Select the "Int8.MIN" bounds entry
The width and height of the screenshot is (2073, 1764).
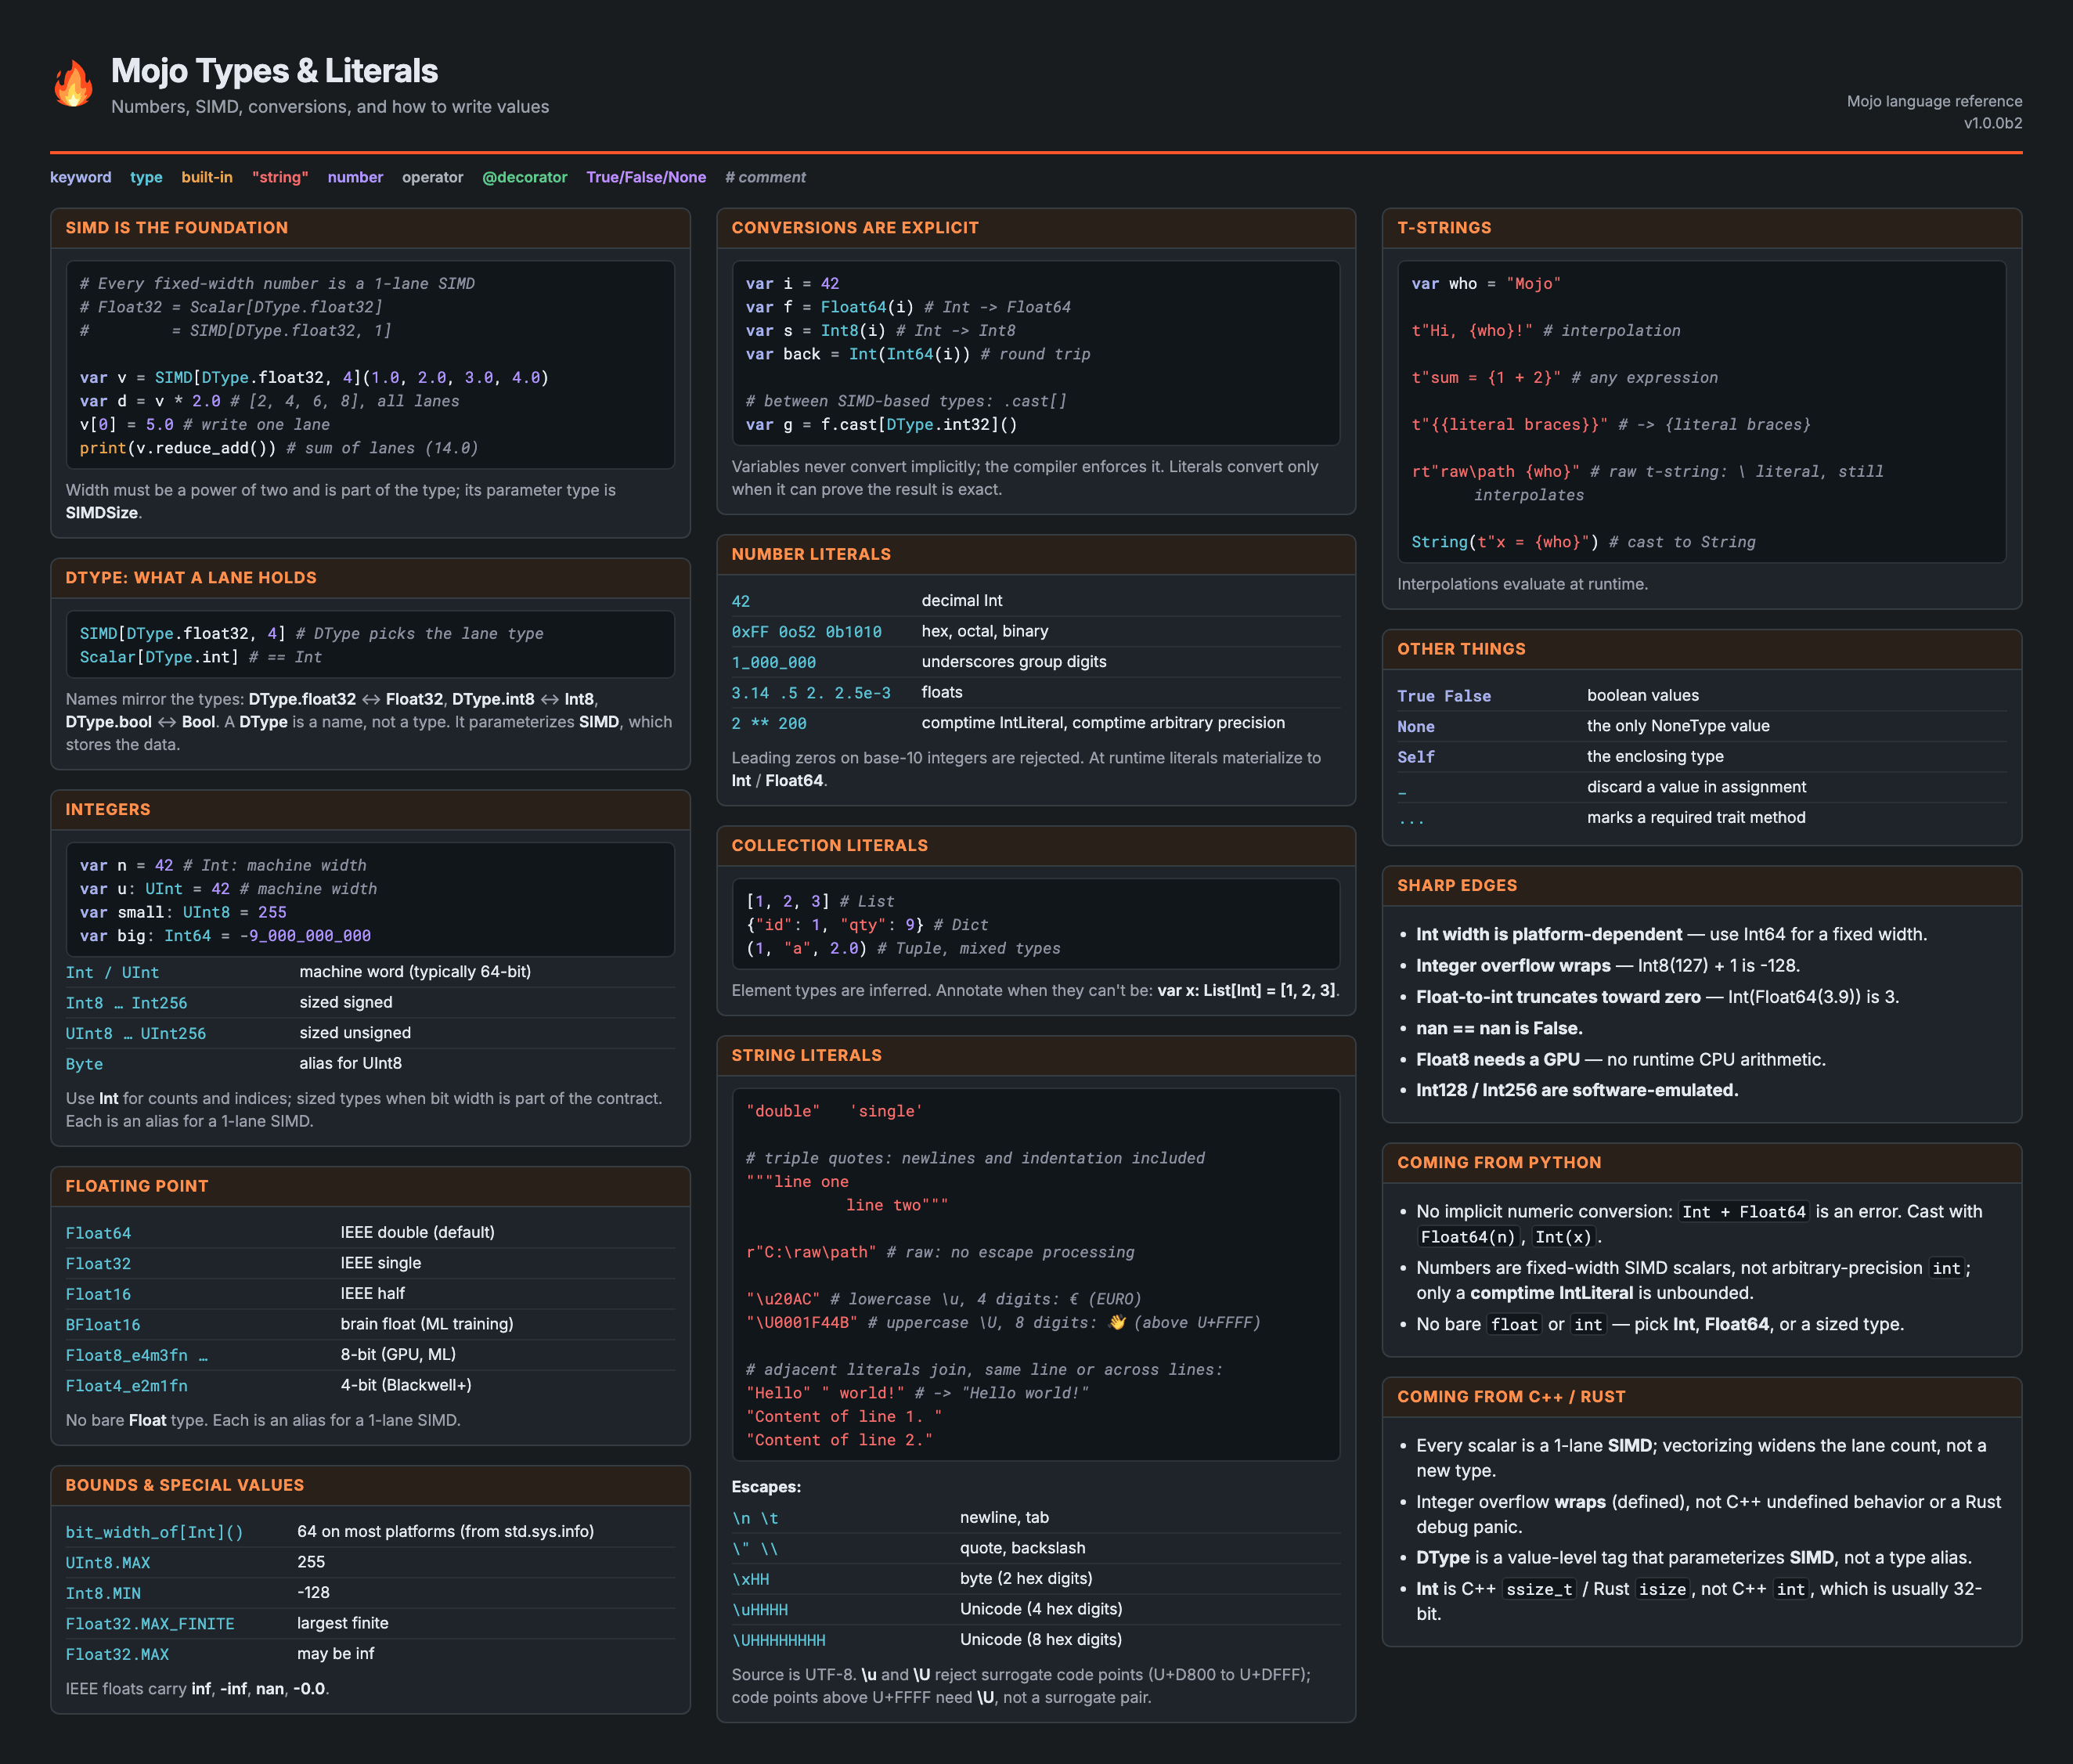coord(103,1594)
